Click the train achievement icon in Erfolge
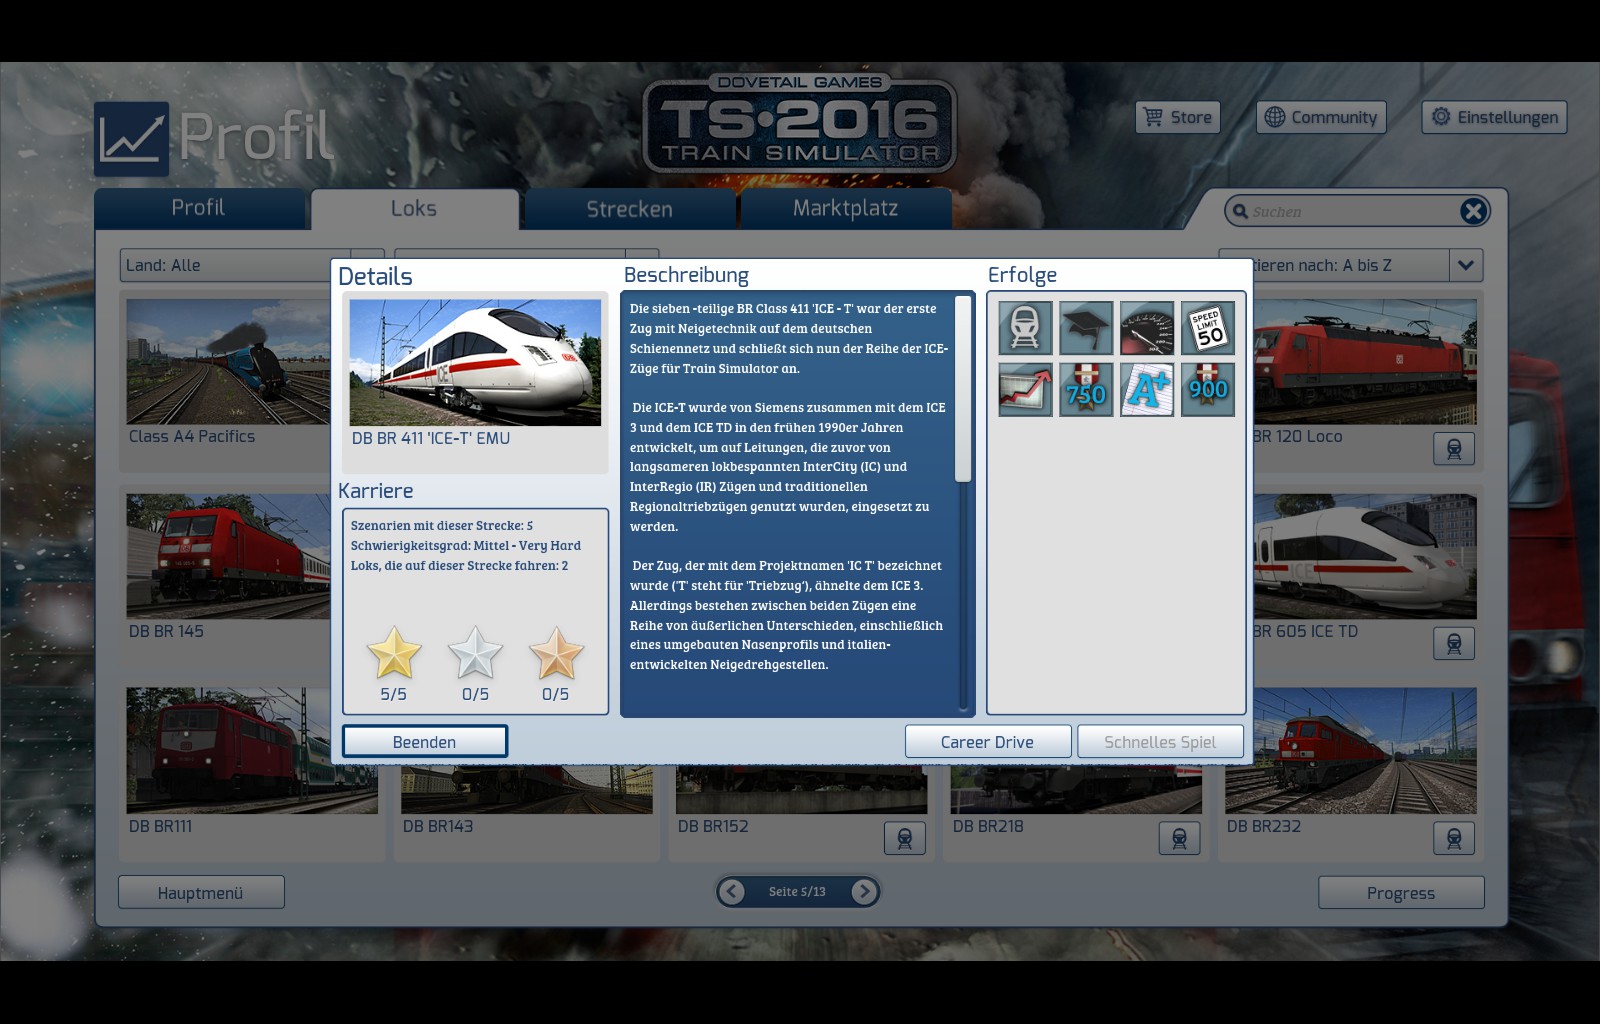This screenshot has height=1024, width=1600. point(1025,328)
